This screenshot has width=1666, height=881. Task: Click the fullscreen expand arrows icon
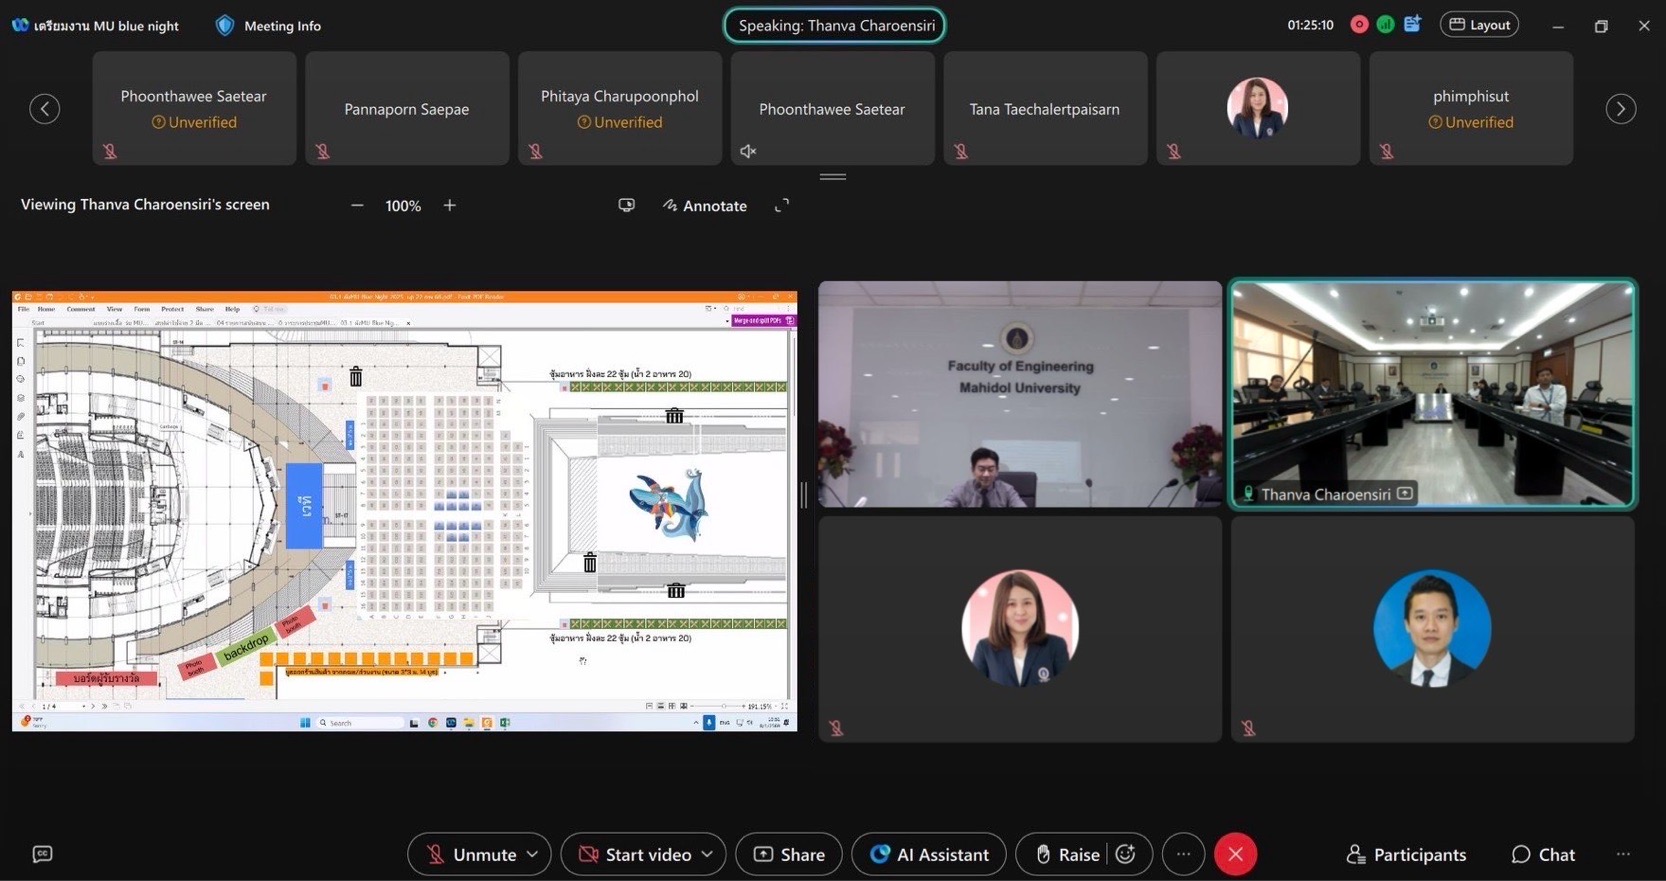(x=782, y=205)
